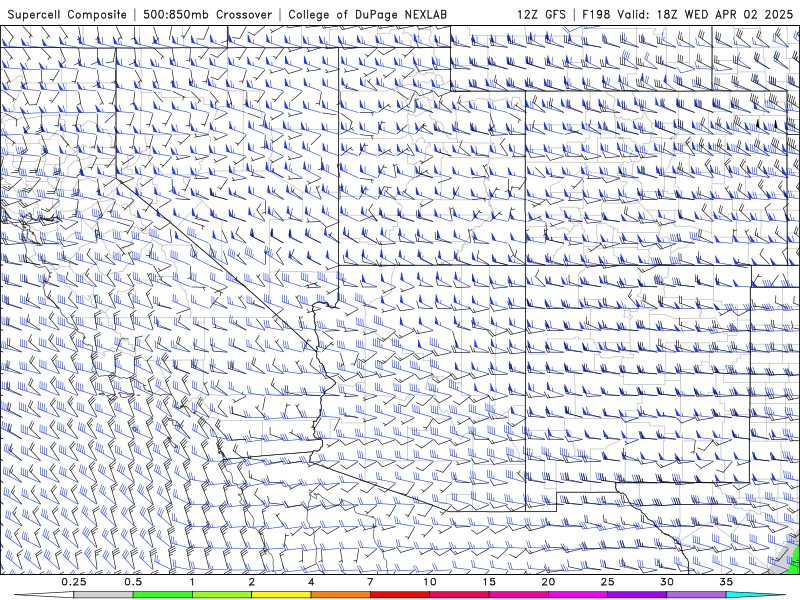Pick the orange swatch between 4 and 7
This screenshot has height=600, width=800.
(340, 595)
